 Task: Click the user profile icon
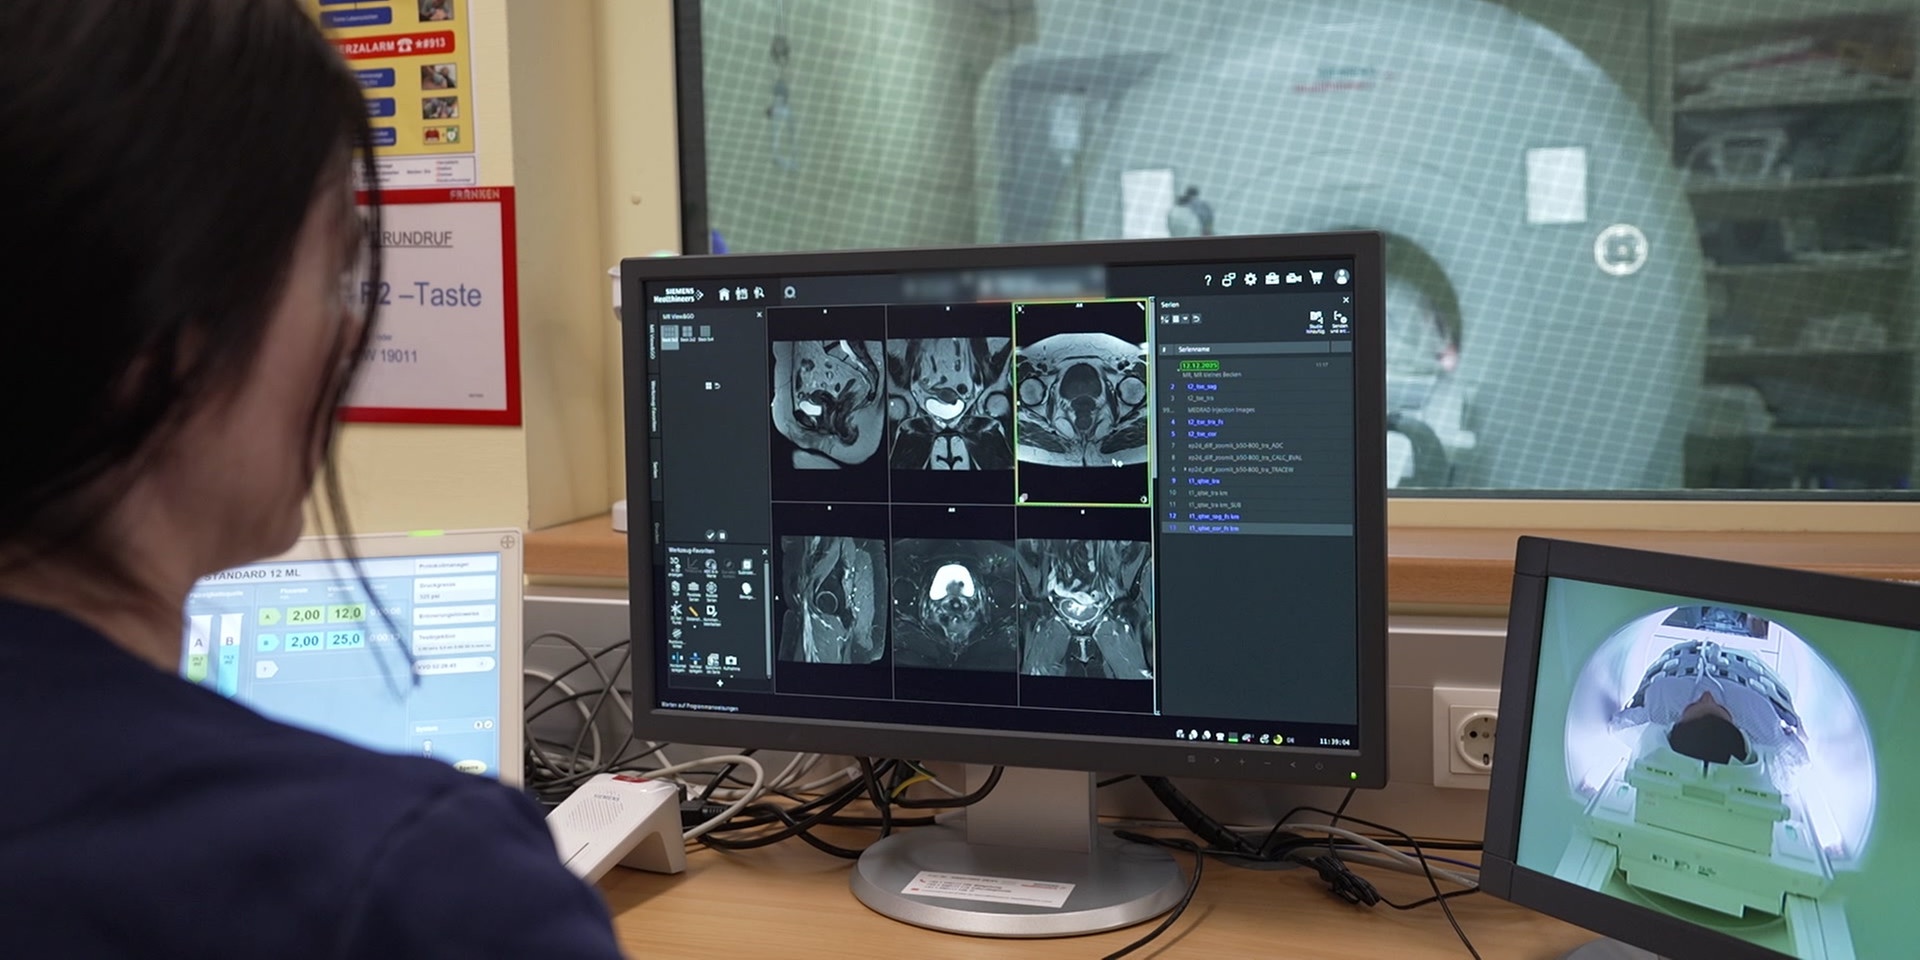1341,277
